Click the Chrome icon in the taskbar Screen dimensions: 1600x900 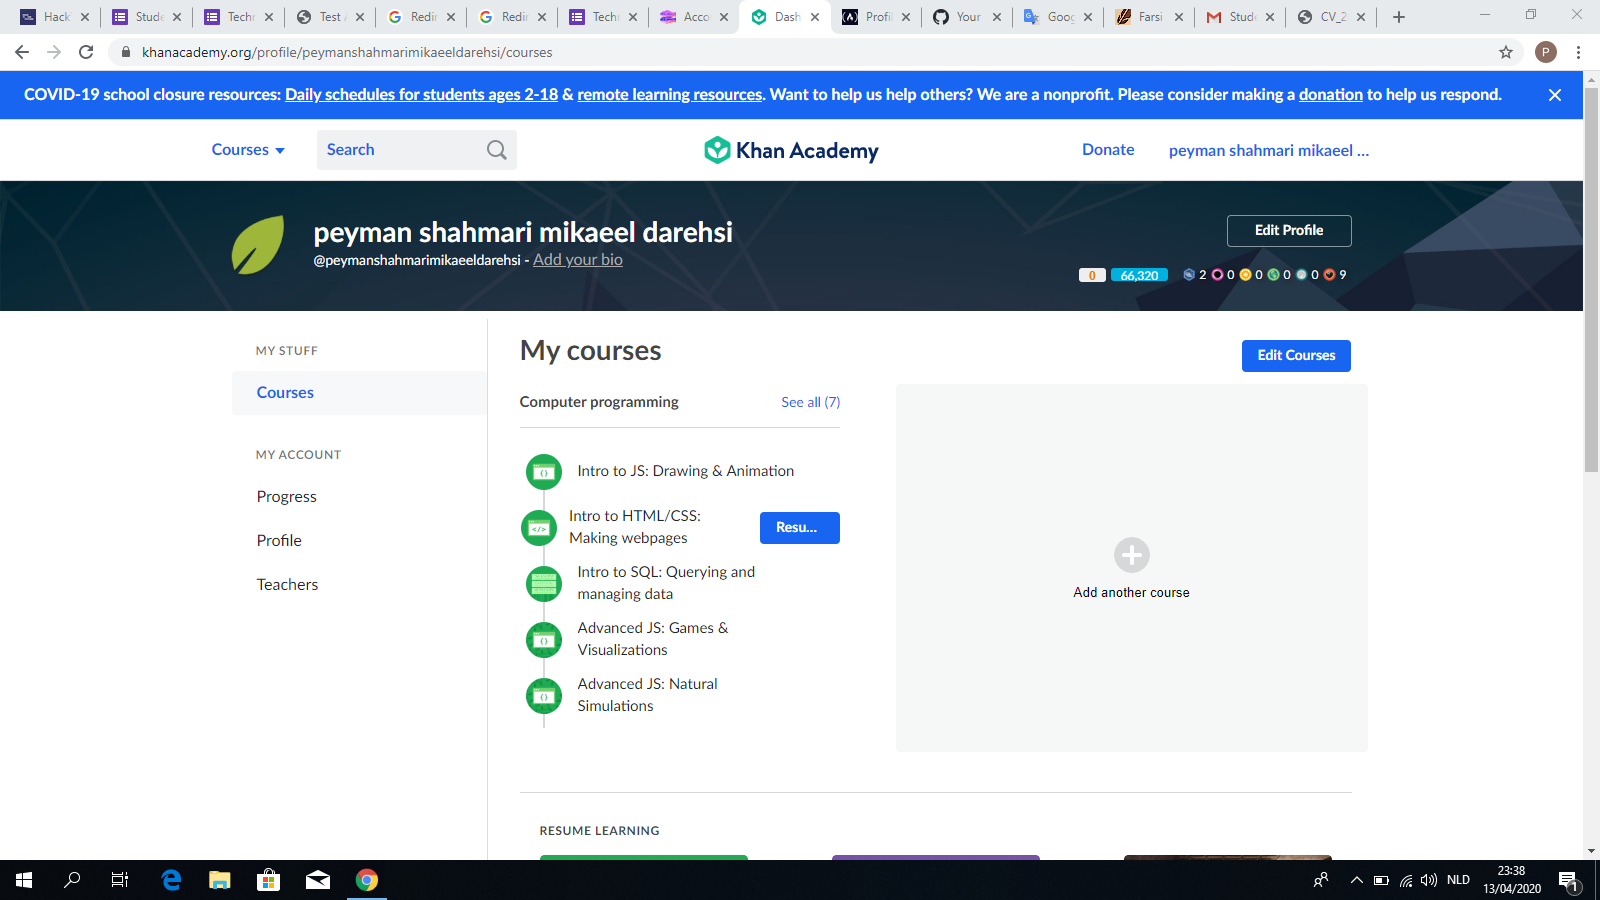(367, 880)
